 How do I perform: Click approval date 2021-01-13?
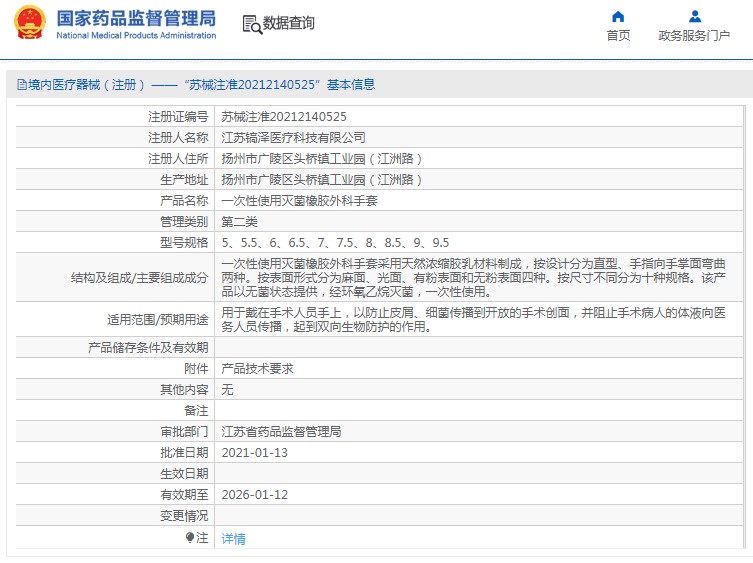tap(254, 452)
